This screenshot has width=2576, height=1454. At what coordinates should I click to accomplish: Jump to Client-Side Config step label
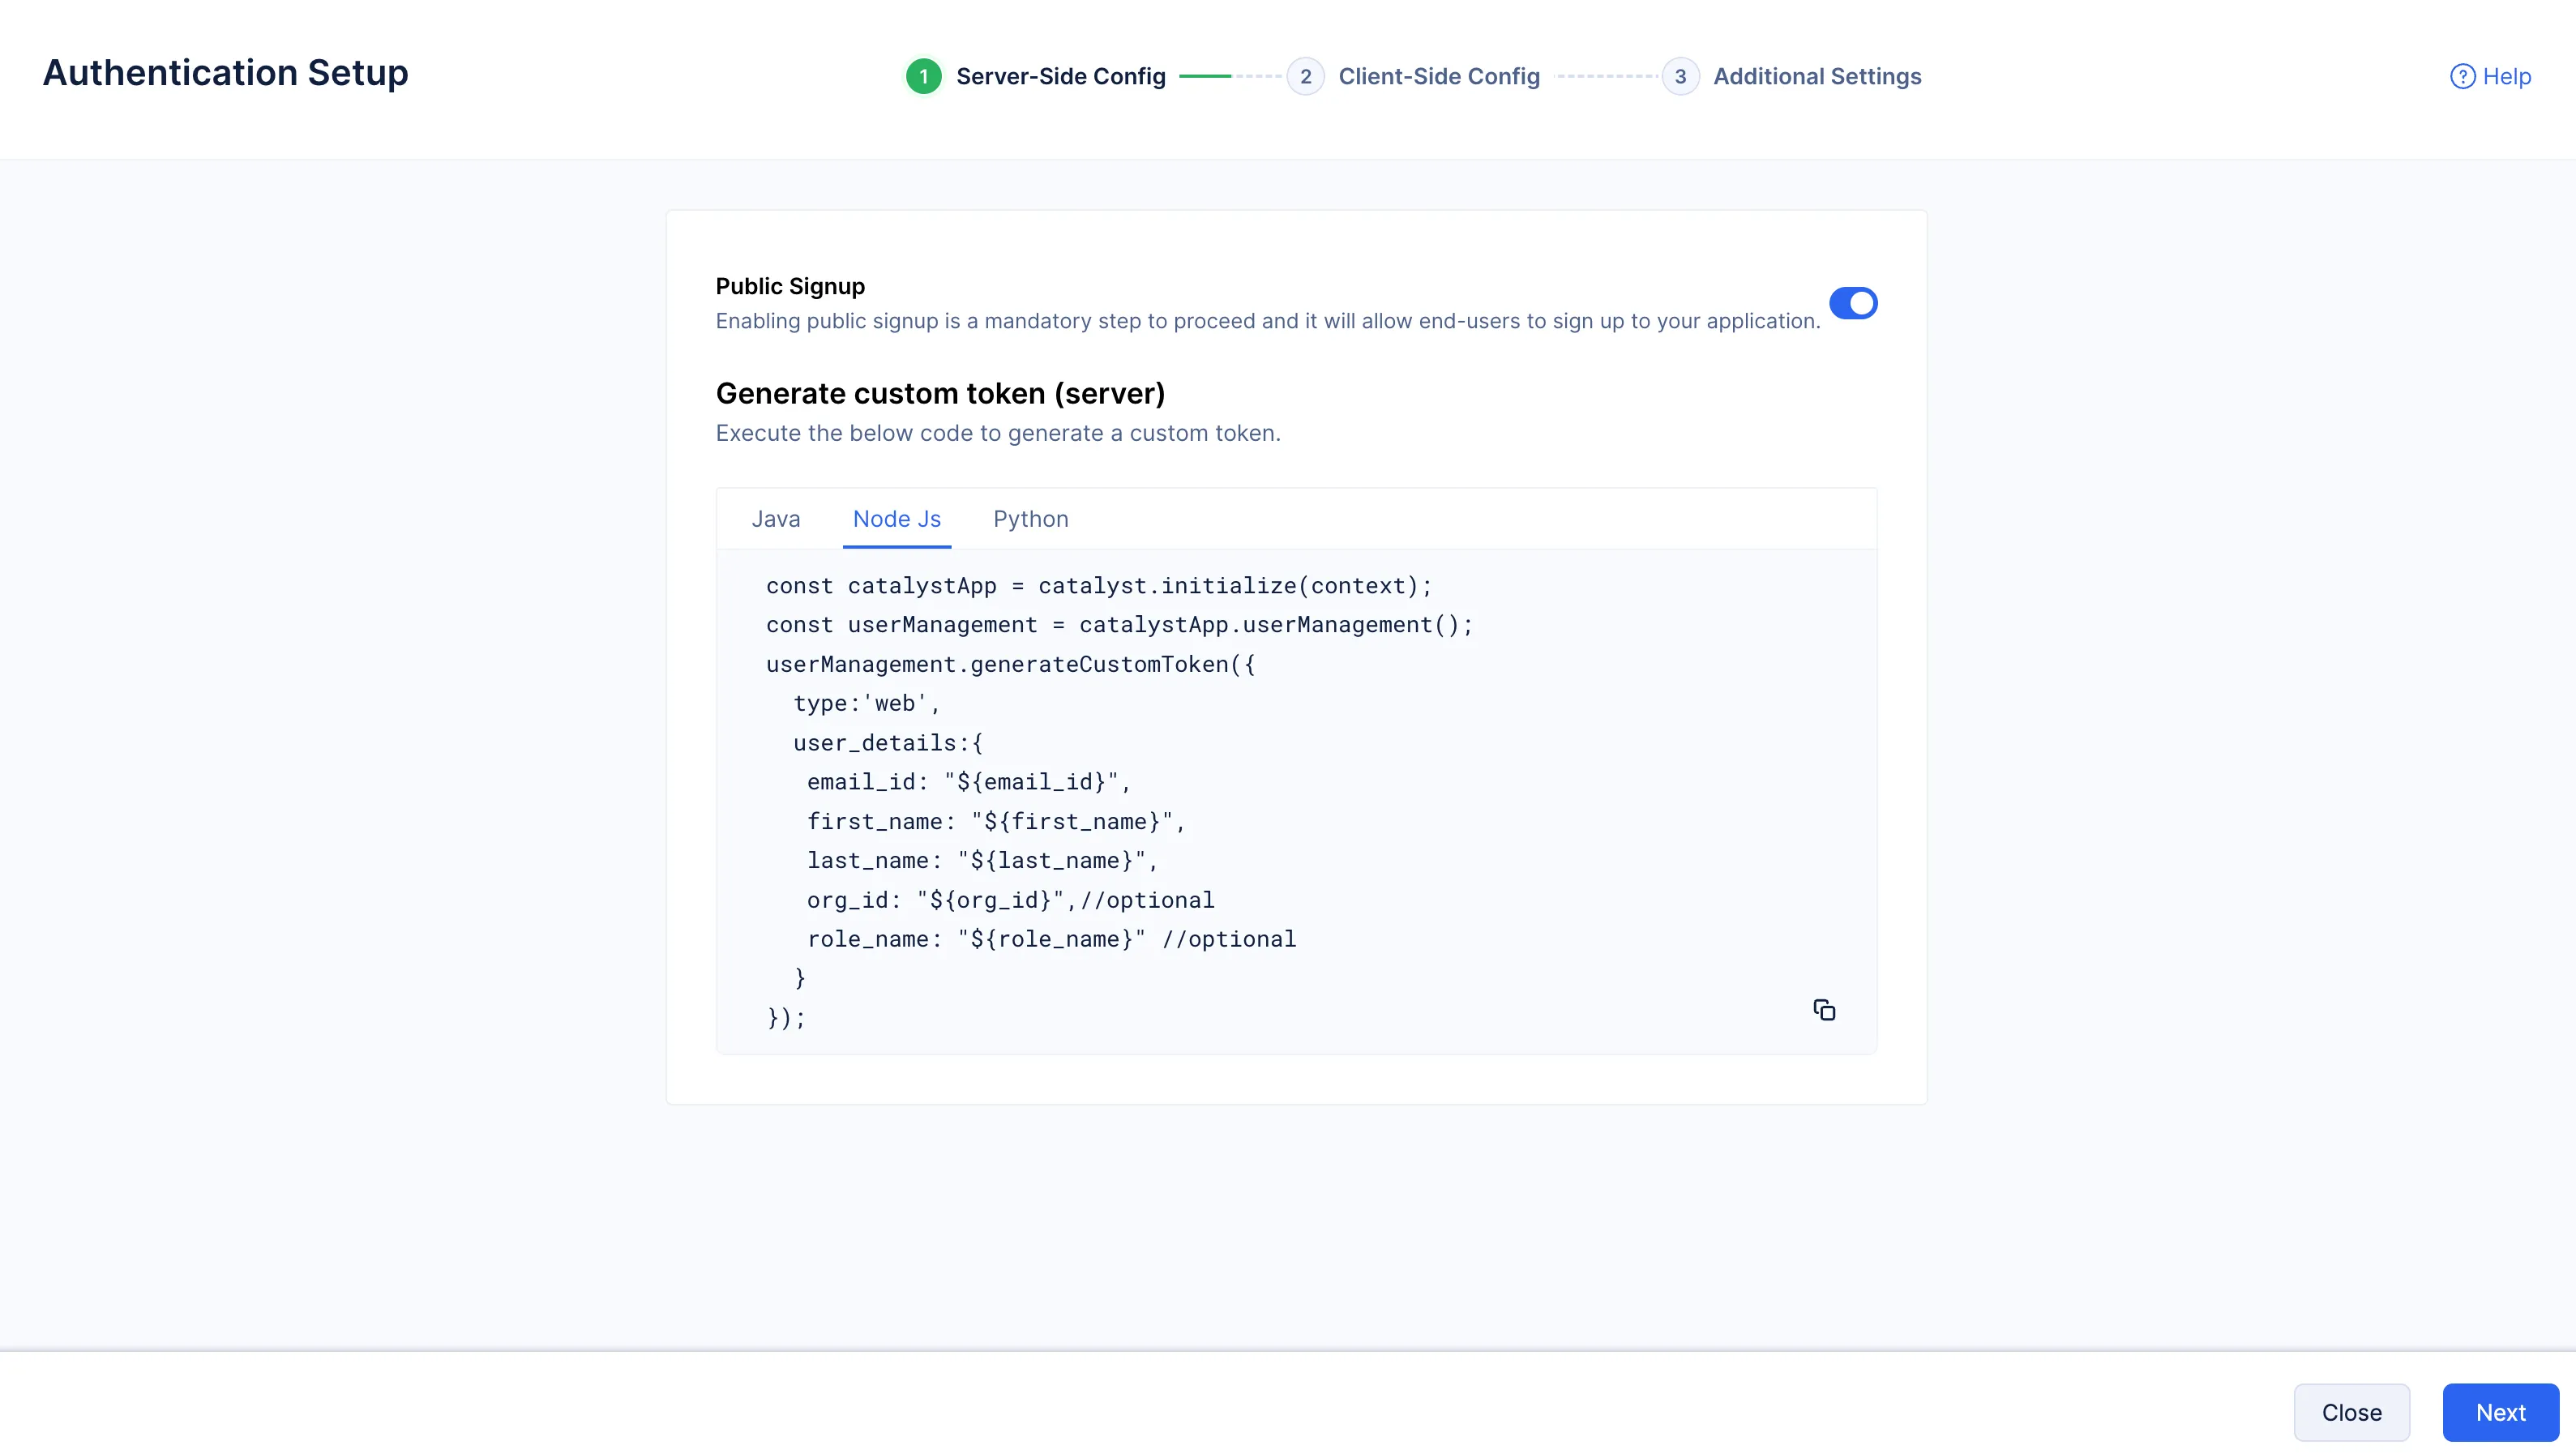click(1438, 77)
